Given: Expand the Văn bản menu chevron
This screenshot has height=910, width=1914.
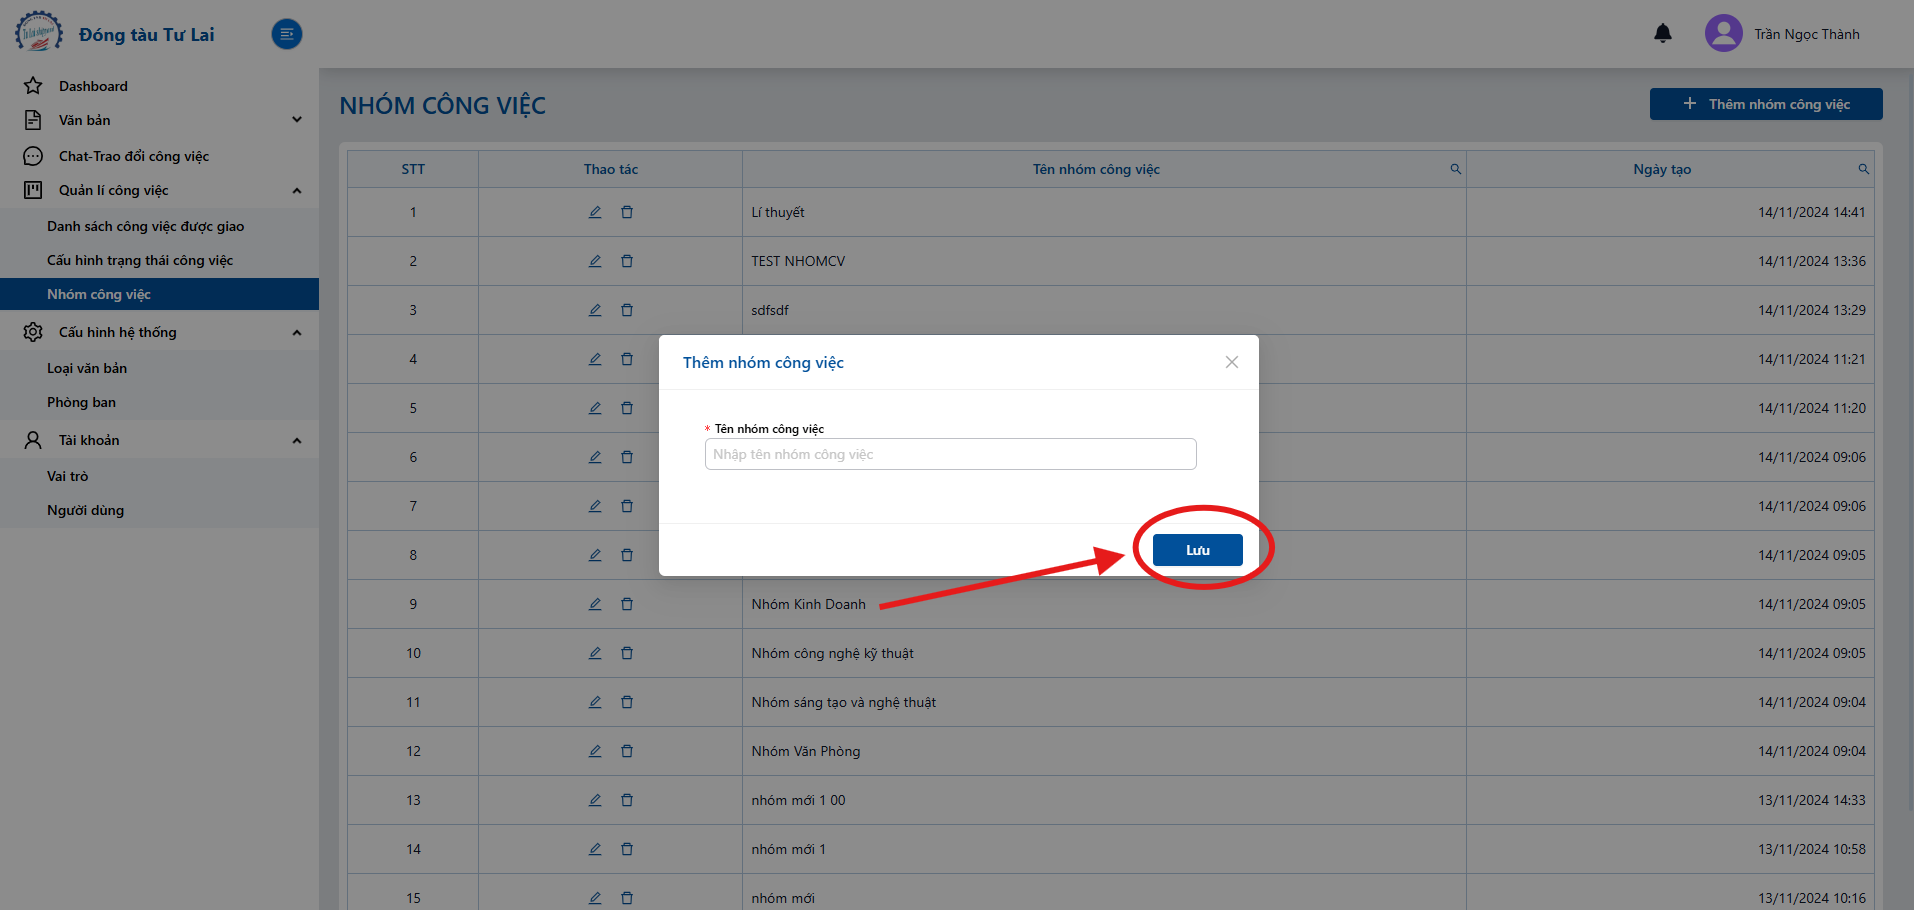Looking at the screenshot, I should pos(297,120).
